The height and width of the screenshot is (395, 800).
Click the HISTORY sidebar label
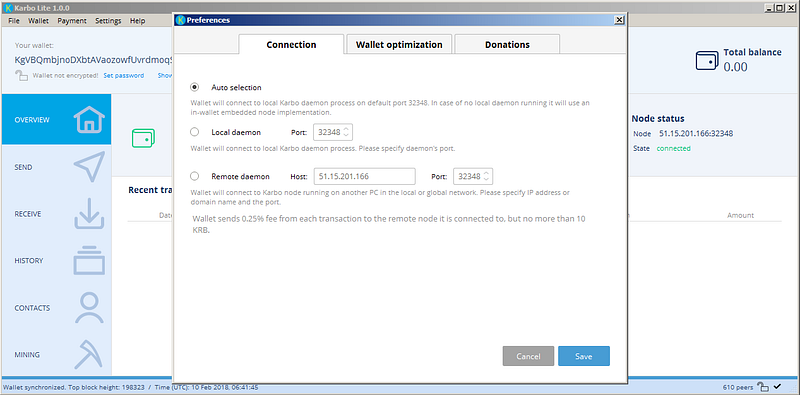[29, 261]
